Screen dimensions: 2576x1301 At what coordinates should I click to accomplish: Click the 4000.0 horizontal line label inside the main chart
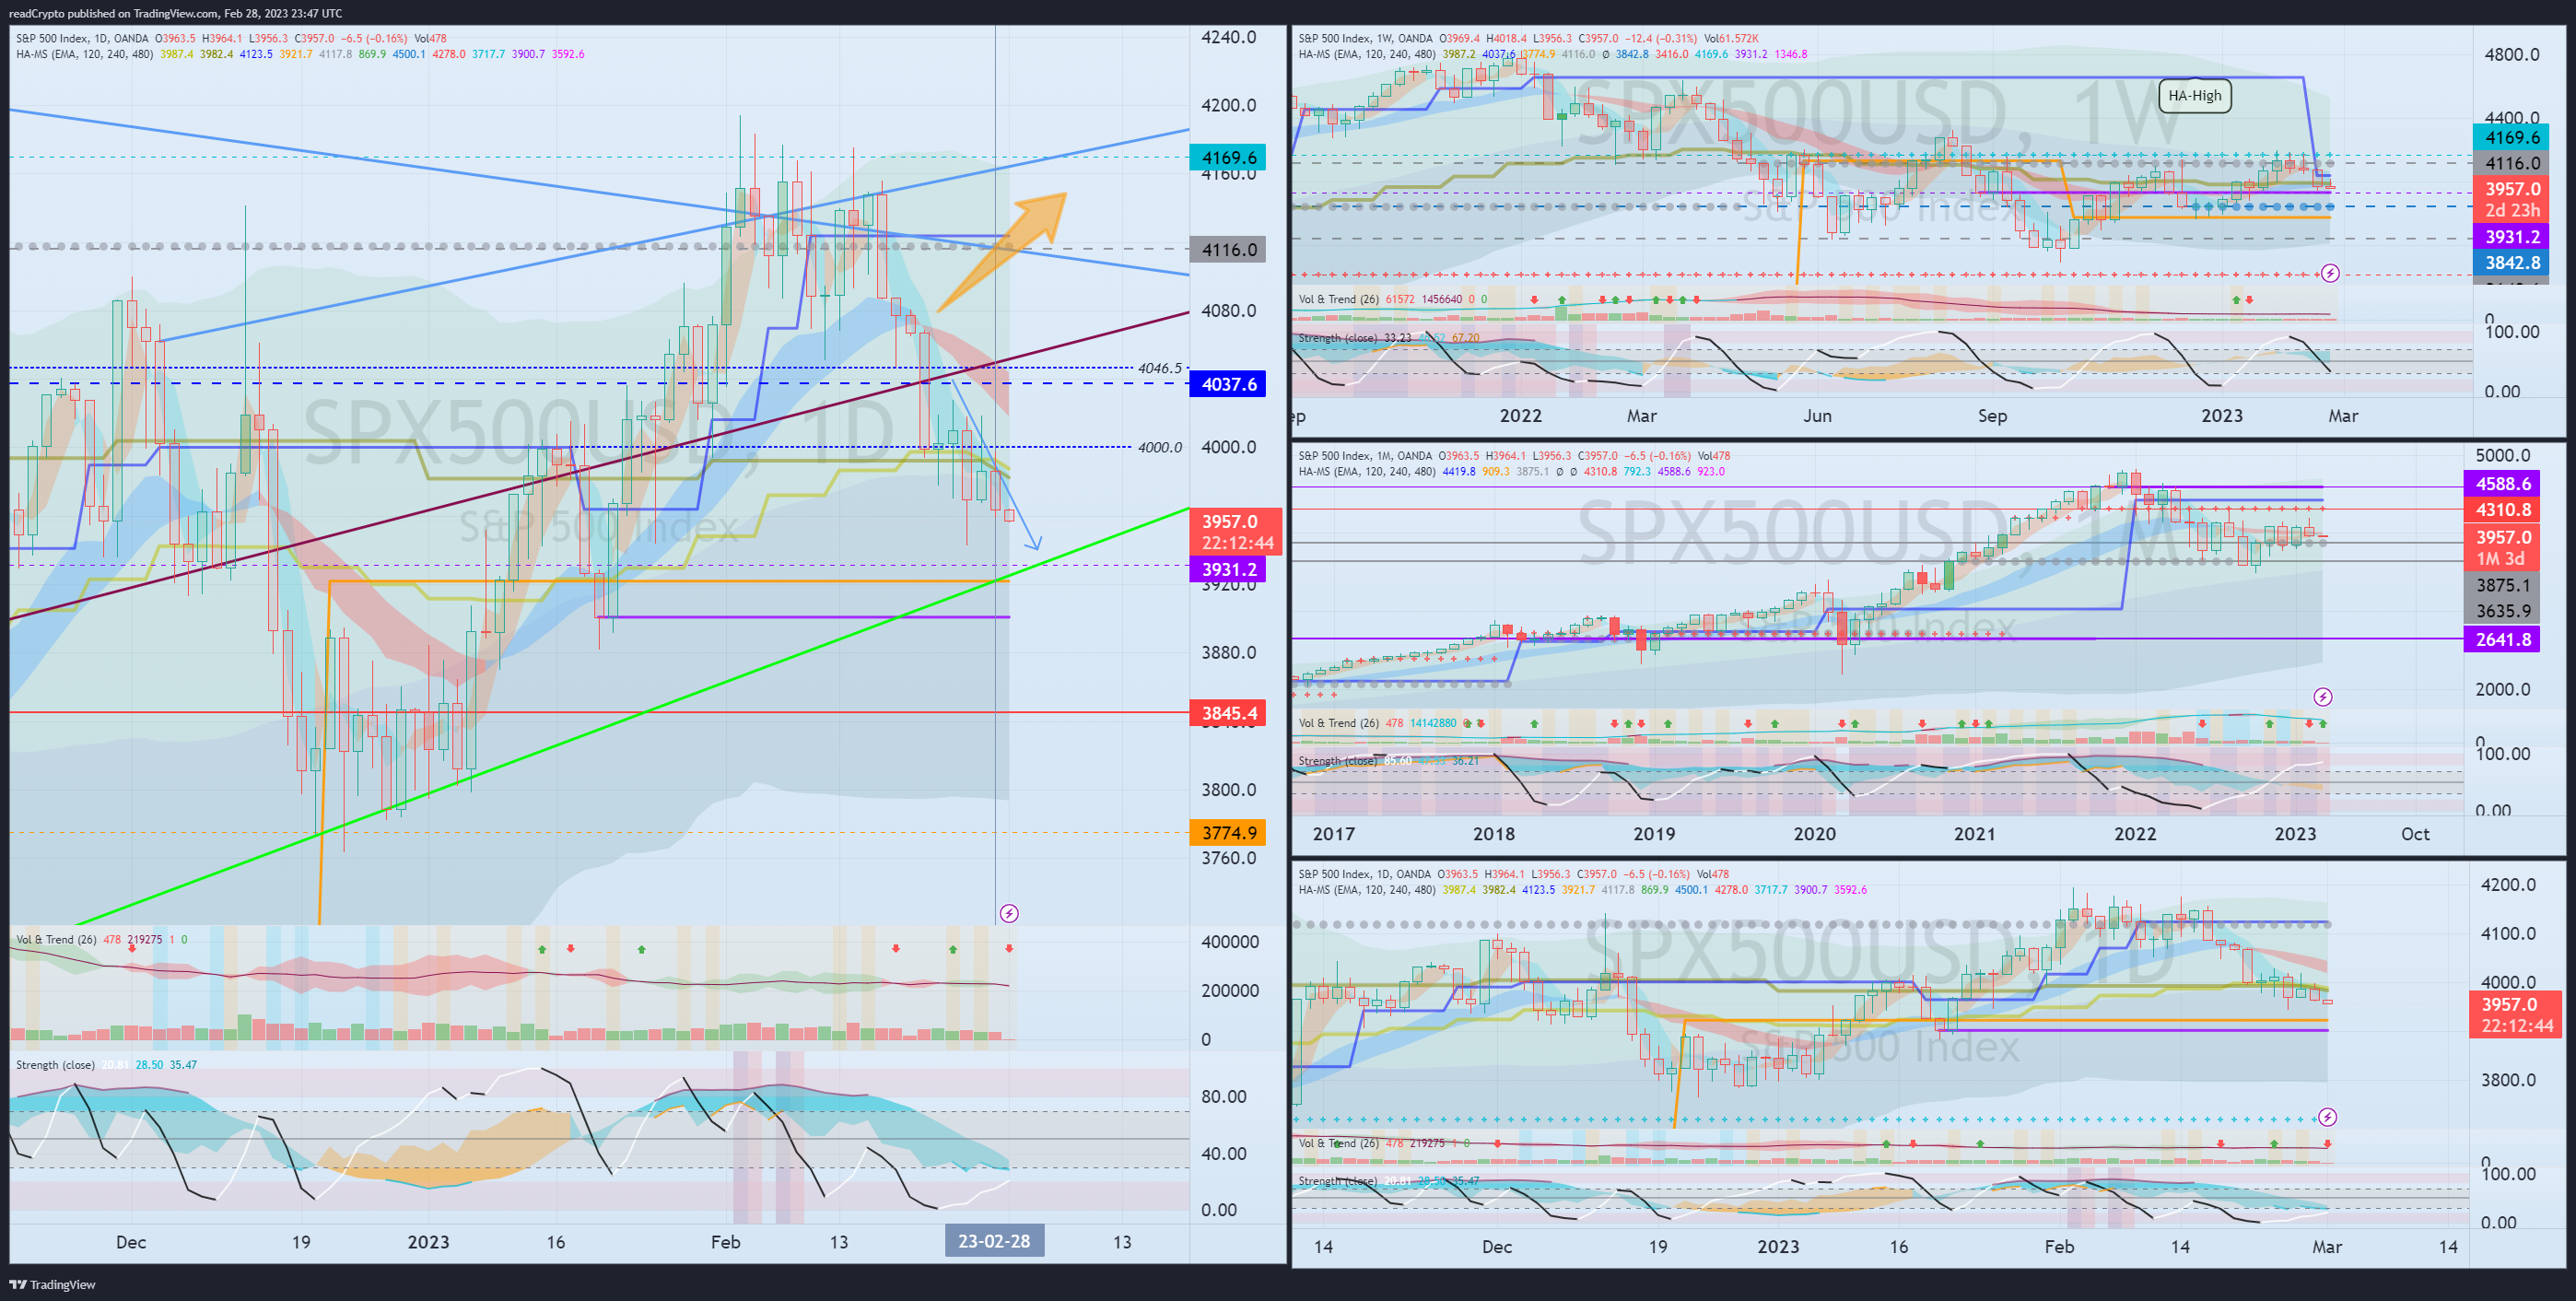pyautogui.click(x=1159, y=447)
